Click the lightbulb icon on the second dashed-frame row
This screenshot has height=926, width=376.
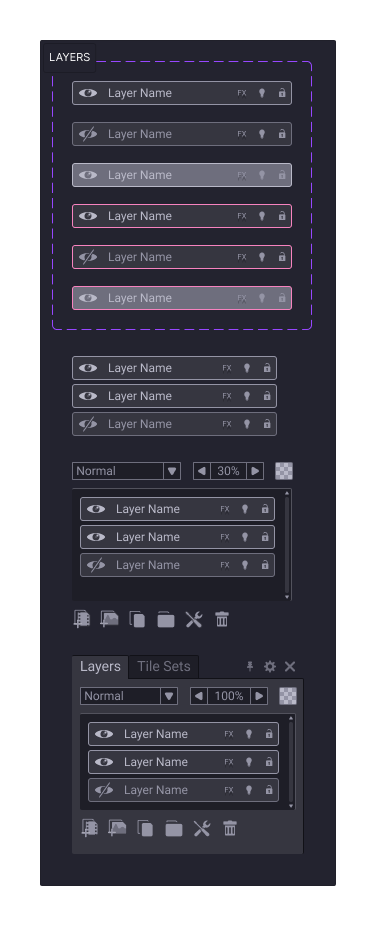[261, 134]
